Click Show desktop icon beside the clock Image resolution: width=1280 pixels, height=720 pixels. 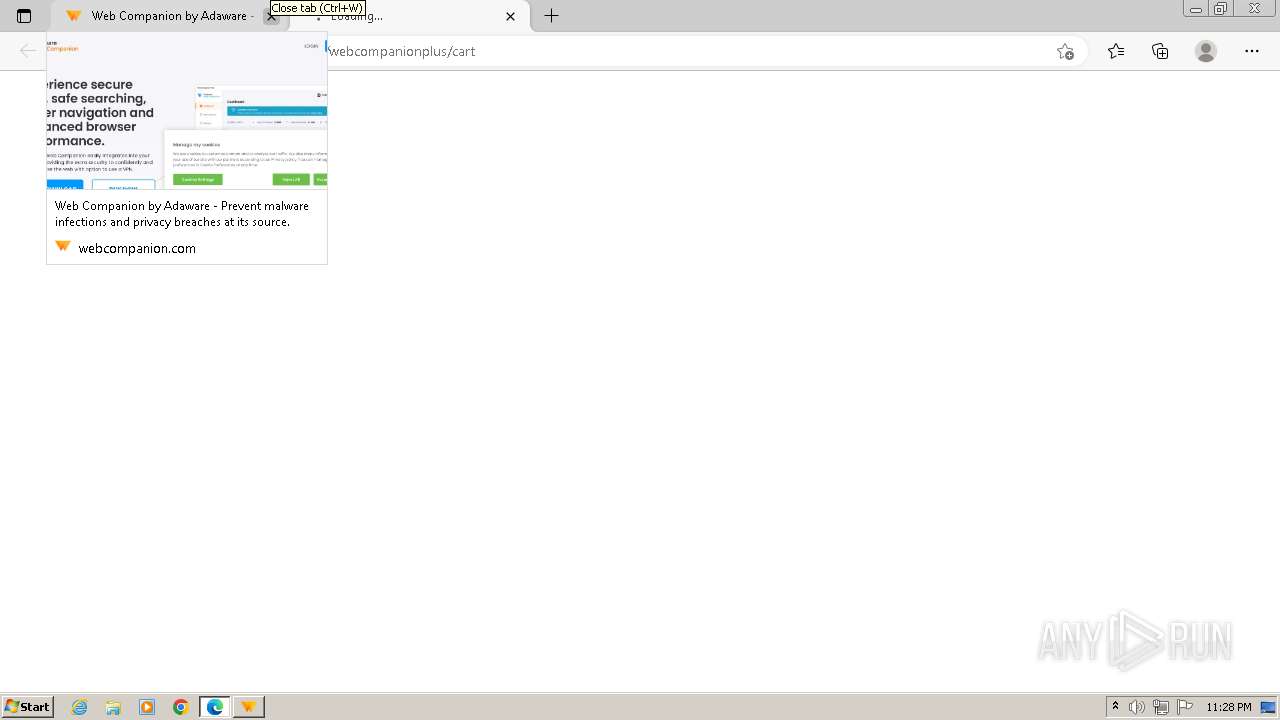[1268, 707]
